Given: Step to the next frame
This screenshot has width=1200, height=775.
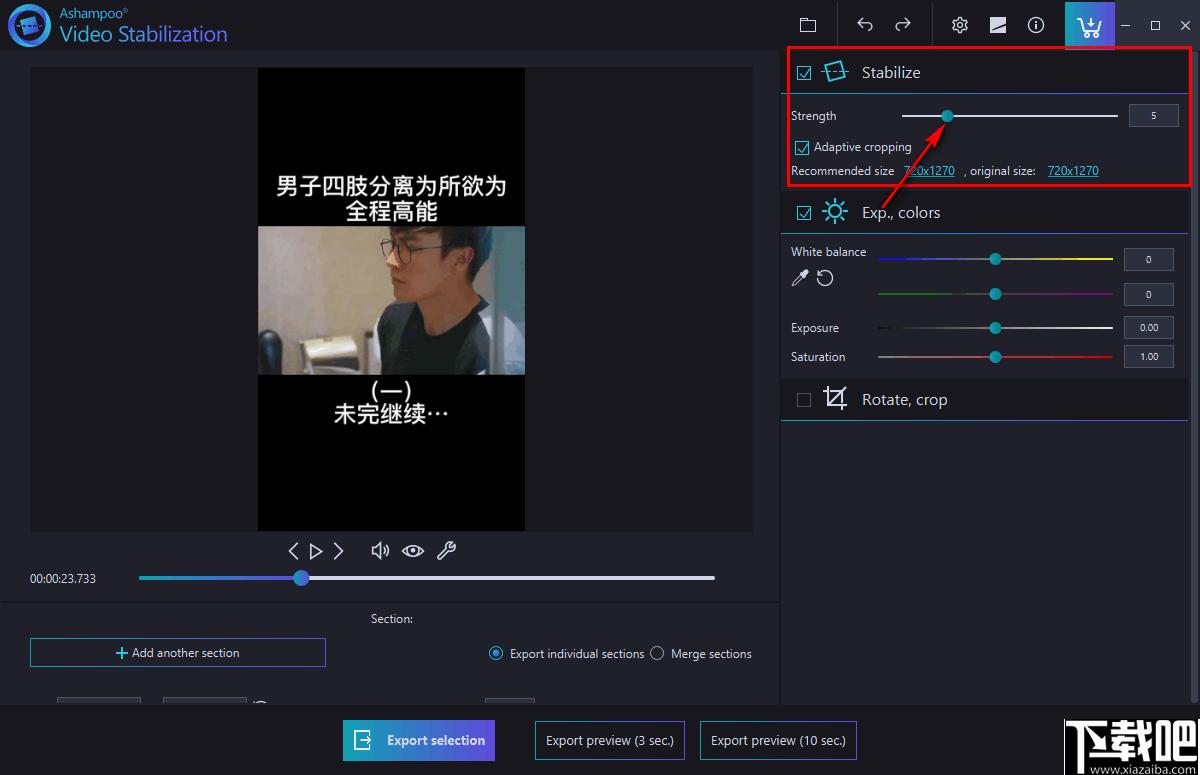Looking at the screenshot, I should coord(338,551).
